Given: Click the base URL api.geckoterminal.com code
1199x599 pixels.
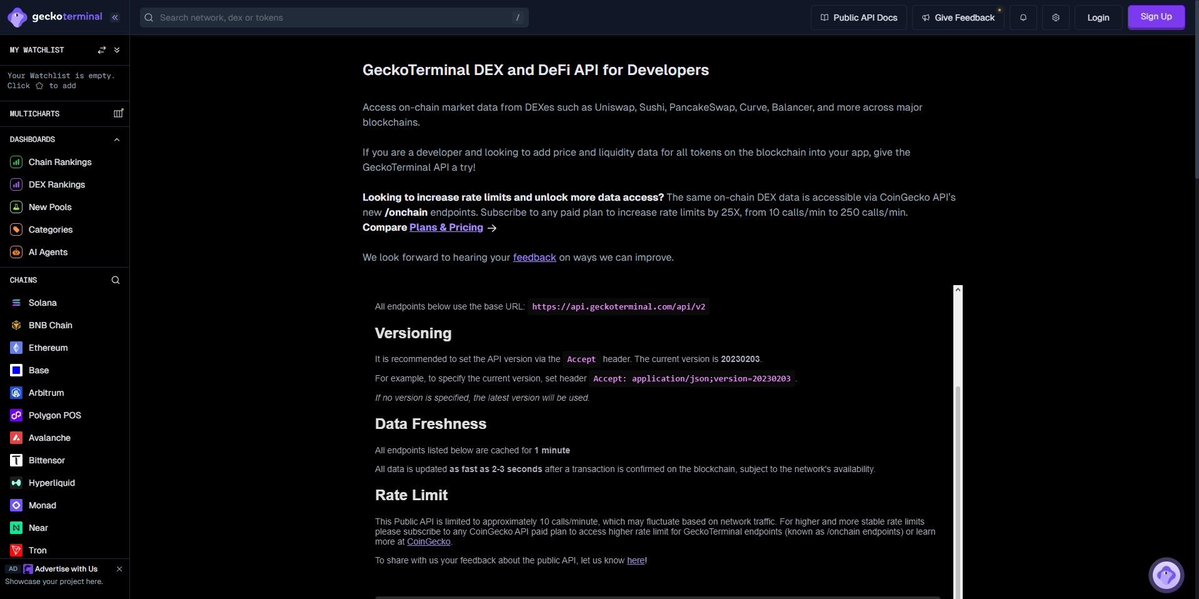Looking at the screenshot, I should (x=619, y=306).
